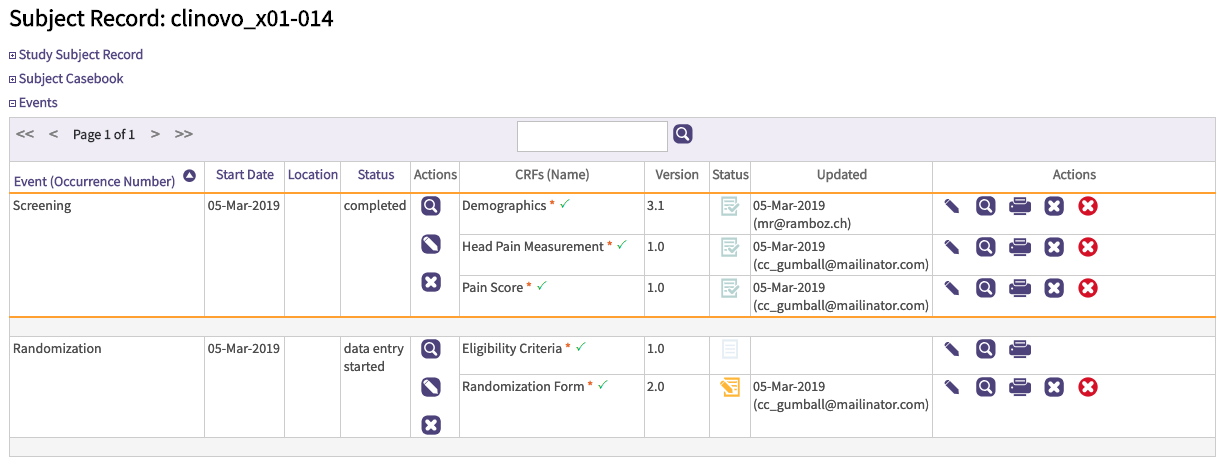This screenshot has height=465, width=1224.
Task: Click the Randomization Form status icon
Action: [x=730, y=388]
